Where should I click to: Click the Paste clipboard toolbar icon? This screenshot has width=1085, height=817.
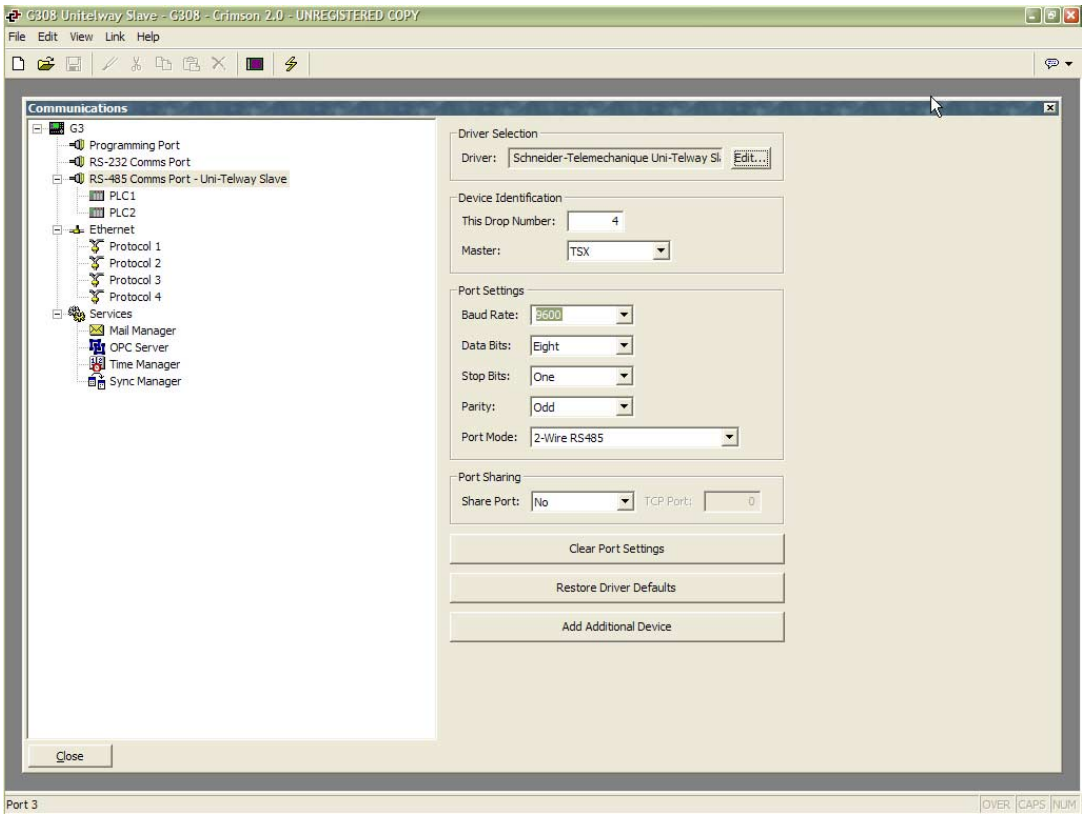191,64
